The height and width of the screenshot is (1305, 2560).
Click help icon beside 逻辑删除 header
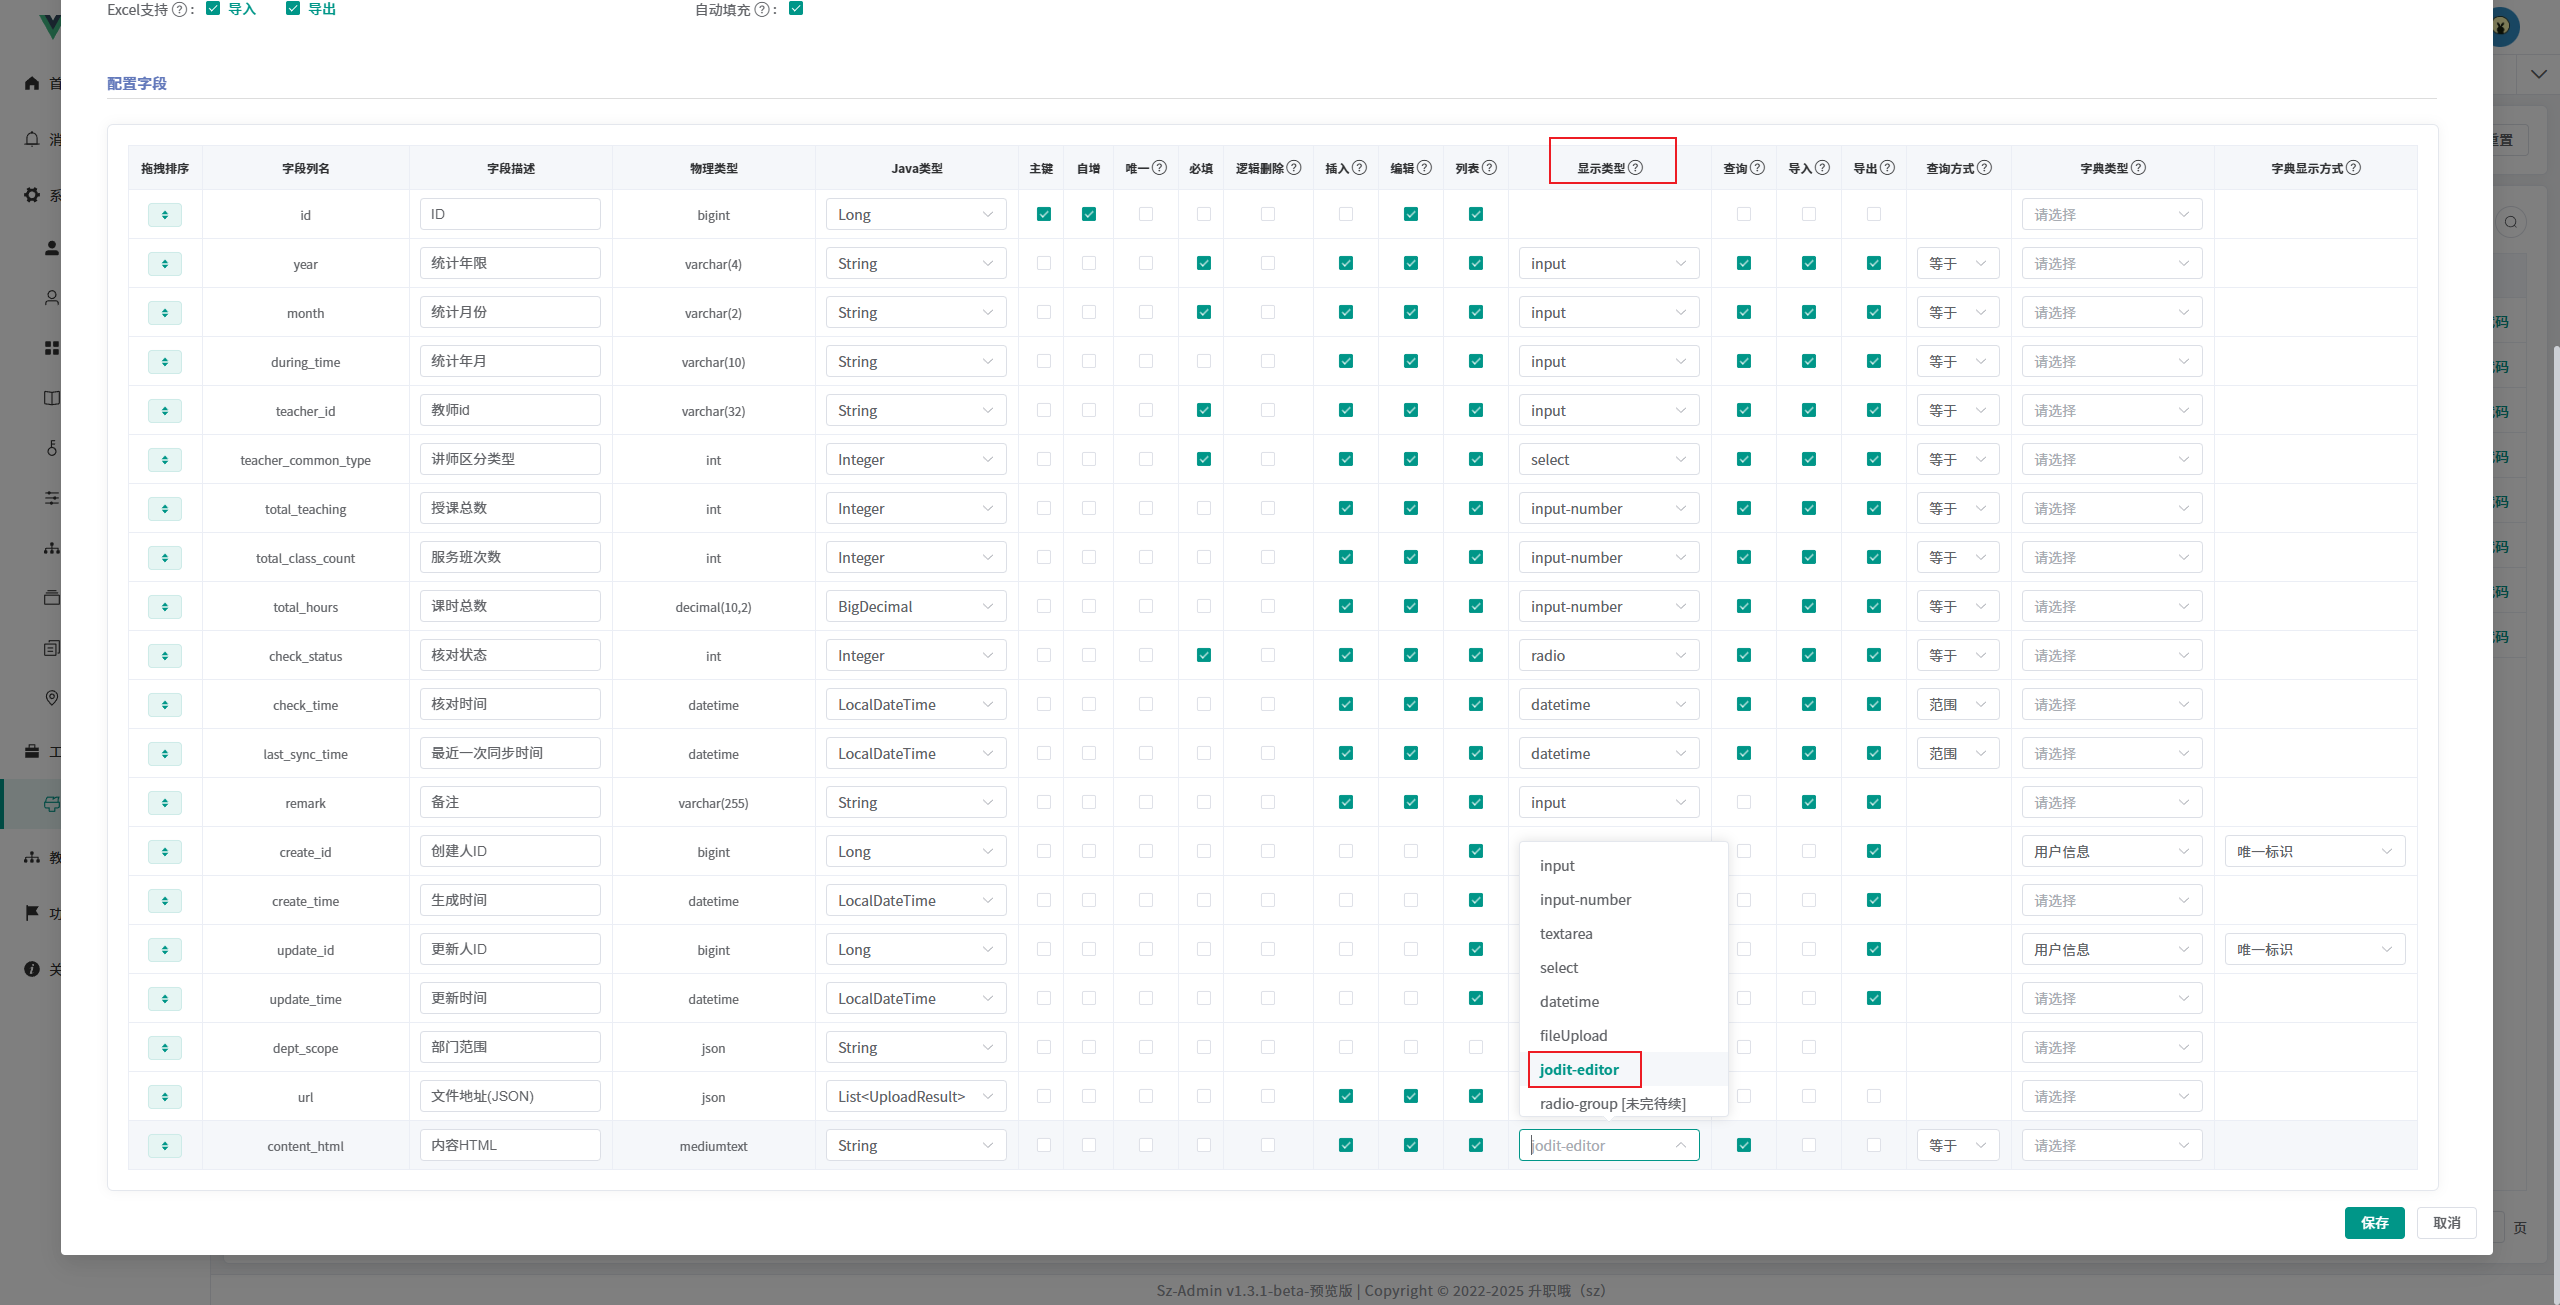1294,168
